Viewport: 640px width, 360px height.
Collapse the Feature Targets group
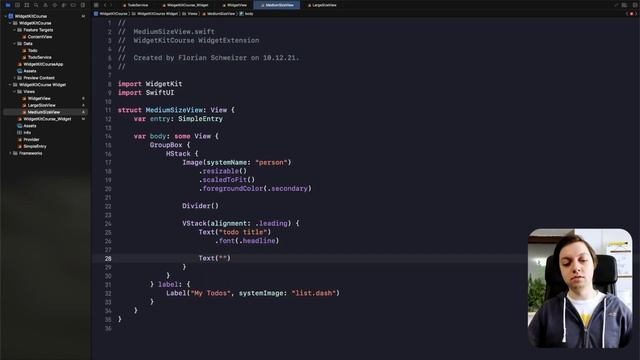(x=15, y=30)
